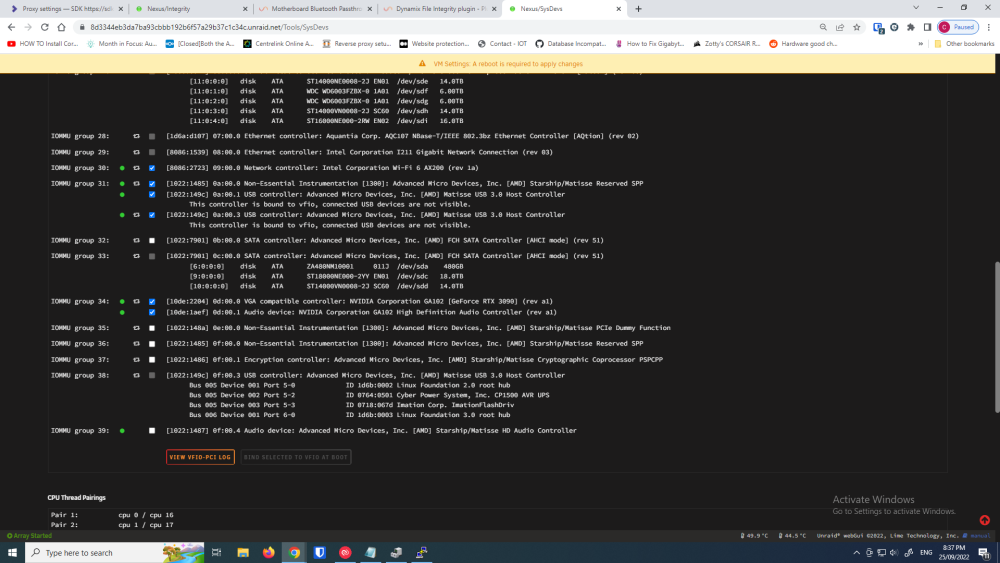Image resolution: width=1000 pixels, height=563 pixels.
Task: Open the notification center icon
Action: pyautogui.click(x=984, y=552)
